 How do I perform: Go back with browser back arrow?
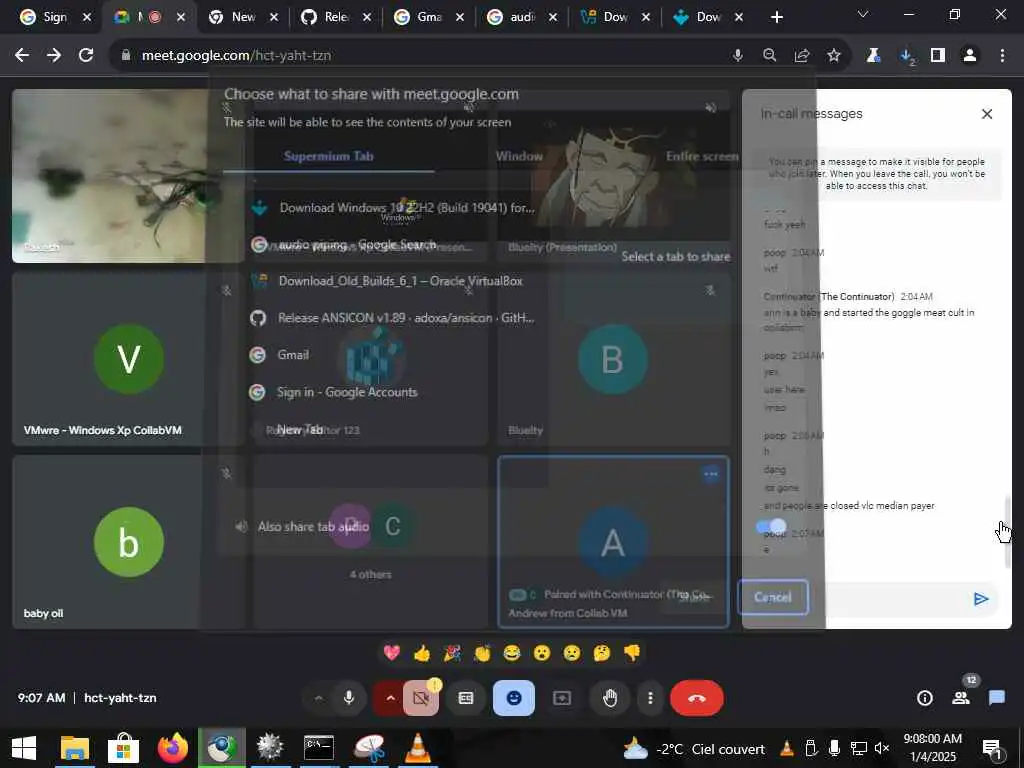pos(22,56)
